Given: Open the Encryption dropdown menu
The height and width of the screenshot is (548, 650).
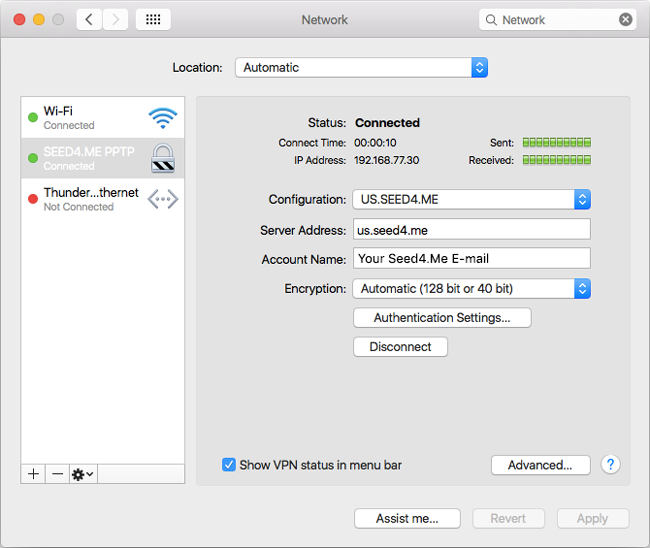Looking at the screenshot, I should pyautogui.click(x=471, y=288).
